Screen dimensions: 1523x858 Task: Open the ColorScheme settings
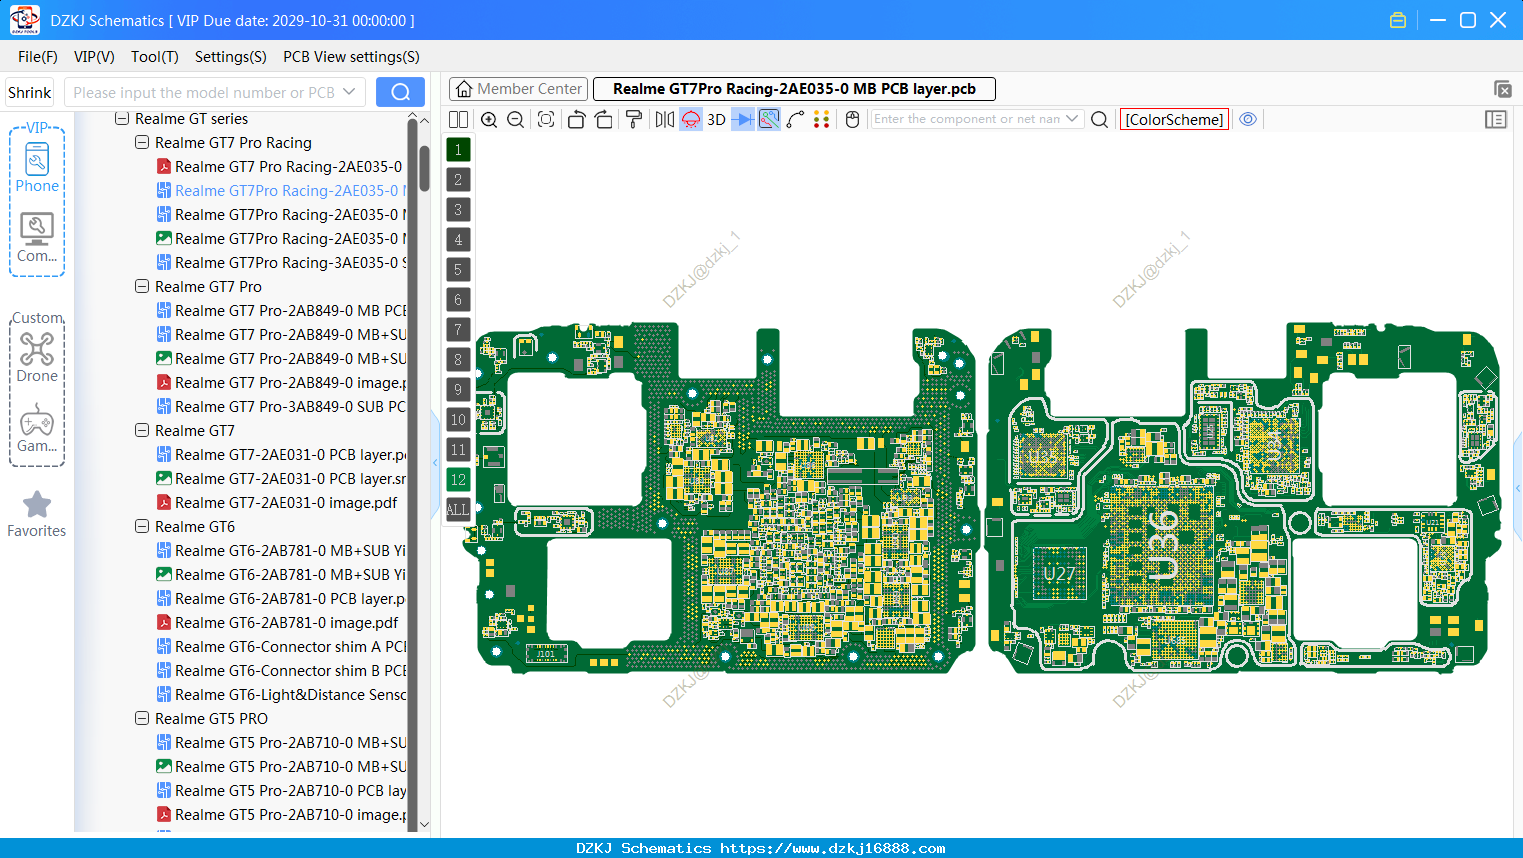1174,119
